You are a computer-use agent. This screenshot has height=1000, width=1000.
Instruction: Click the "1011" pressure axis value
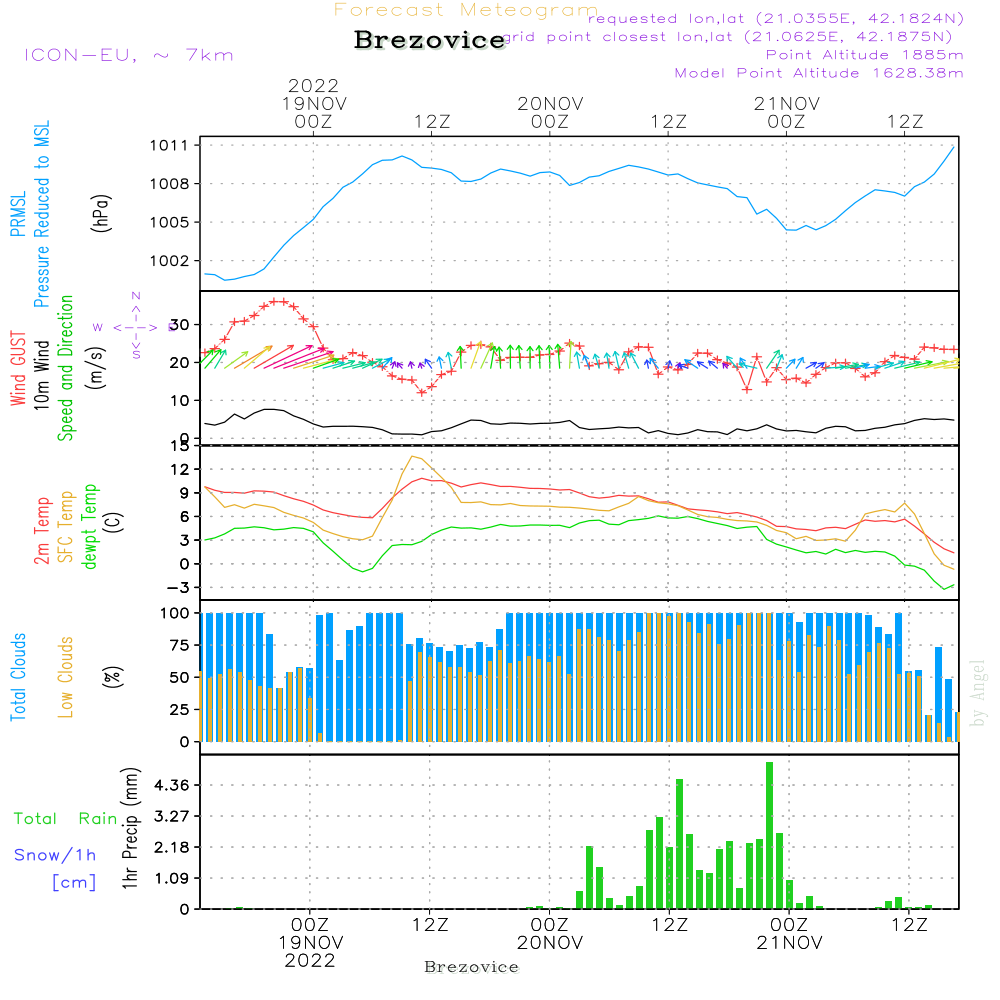click(x=169, y=145)
